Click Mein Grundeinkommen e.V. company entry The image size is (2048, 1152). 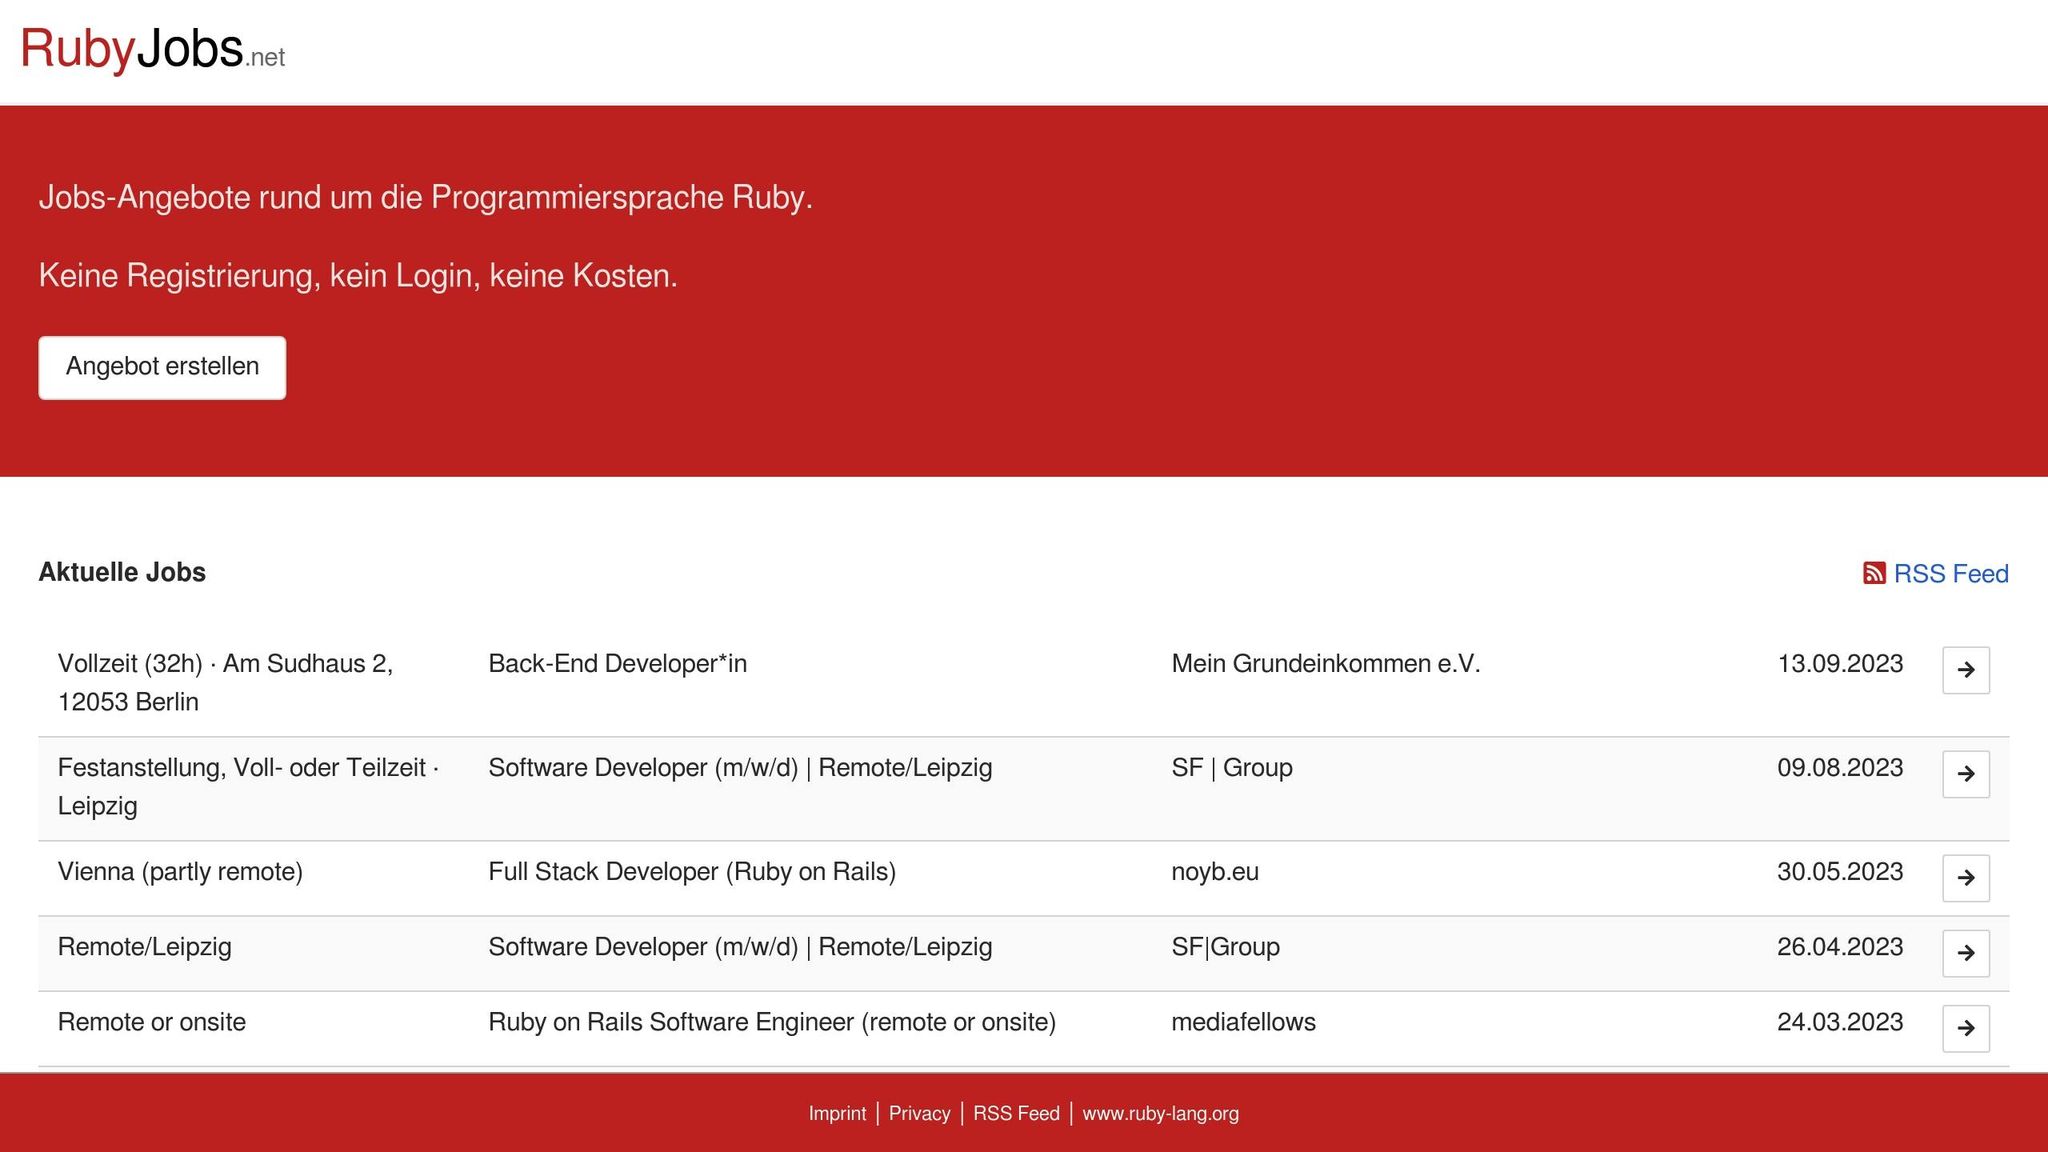[x=1326, y=663]
